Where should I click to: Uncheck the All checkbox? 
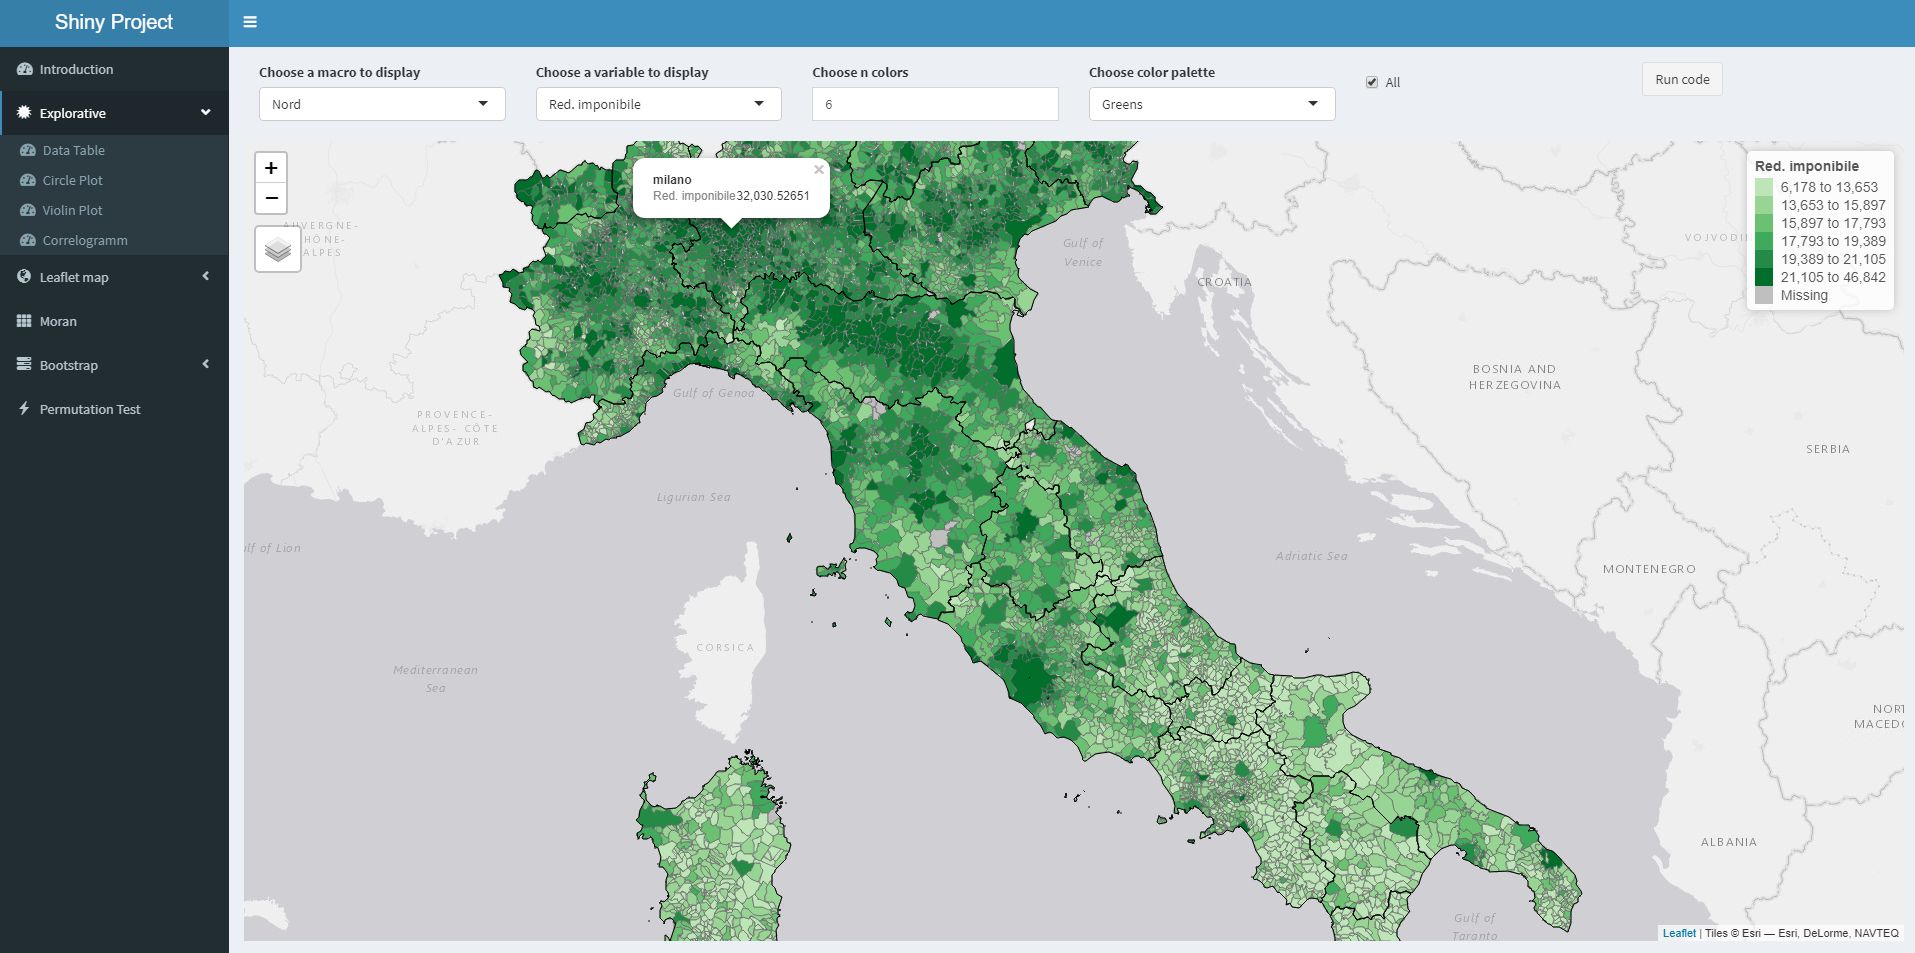[x=1372, y=82]
